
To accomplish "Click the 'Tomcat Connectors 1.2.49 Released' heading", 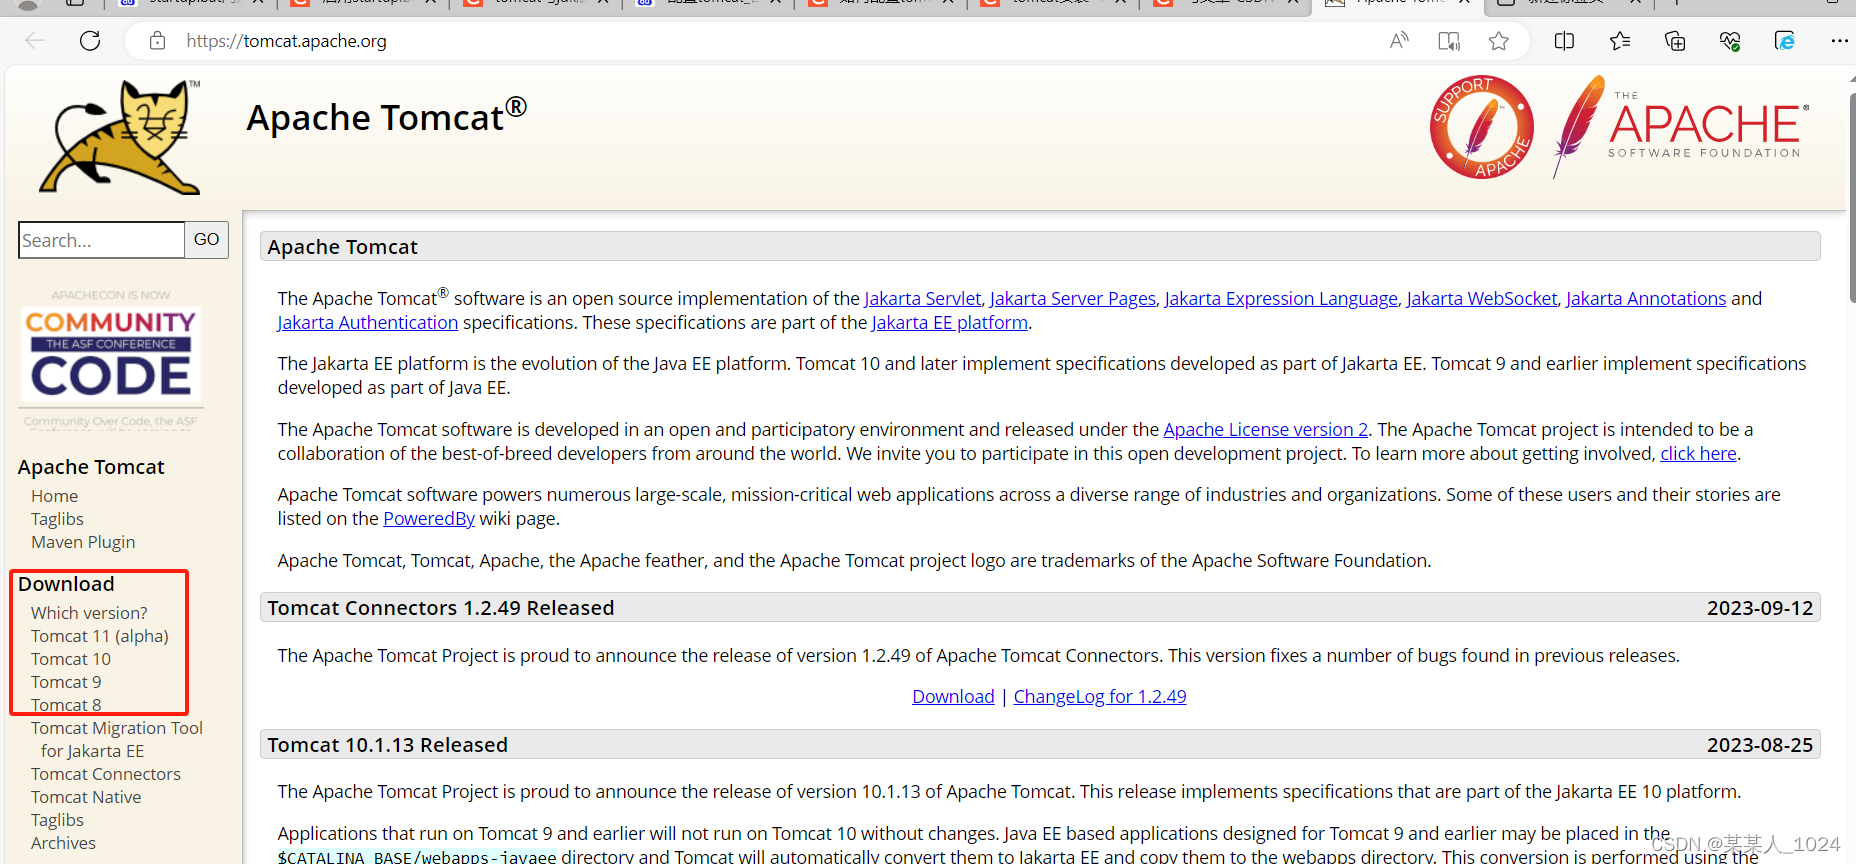I will click(441, 608).
